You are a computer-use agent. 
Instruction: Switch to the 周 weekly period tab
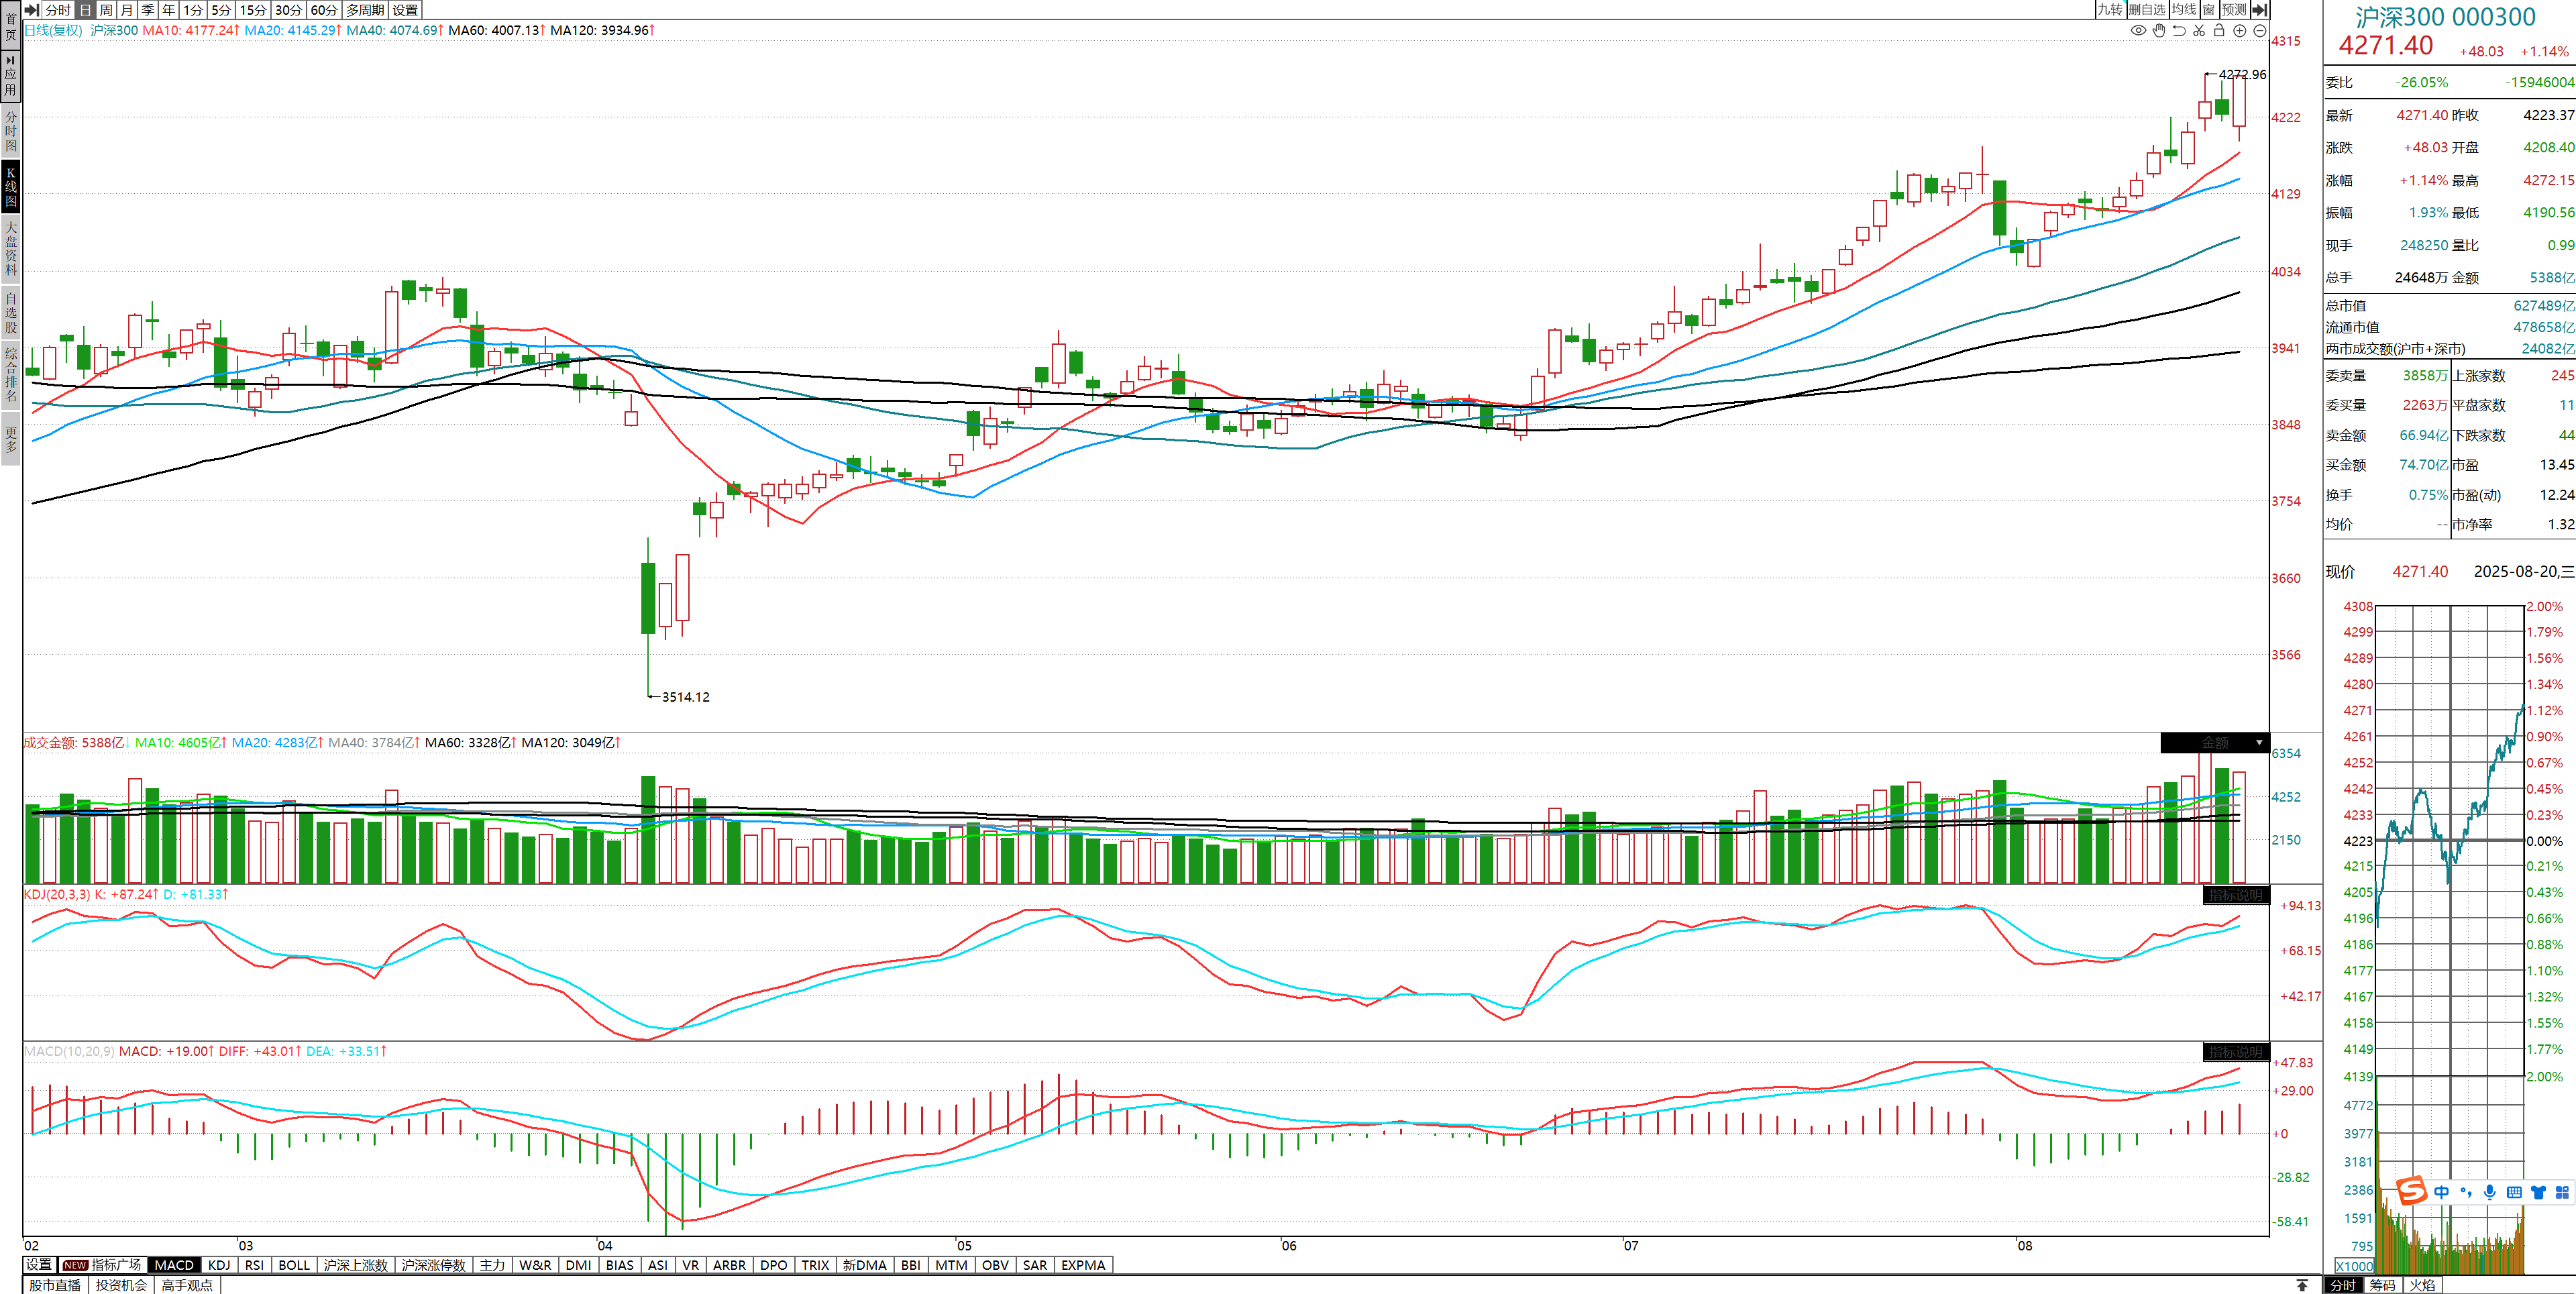(106, 10)
